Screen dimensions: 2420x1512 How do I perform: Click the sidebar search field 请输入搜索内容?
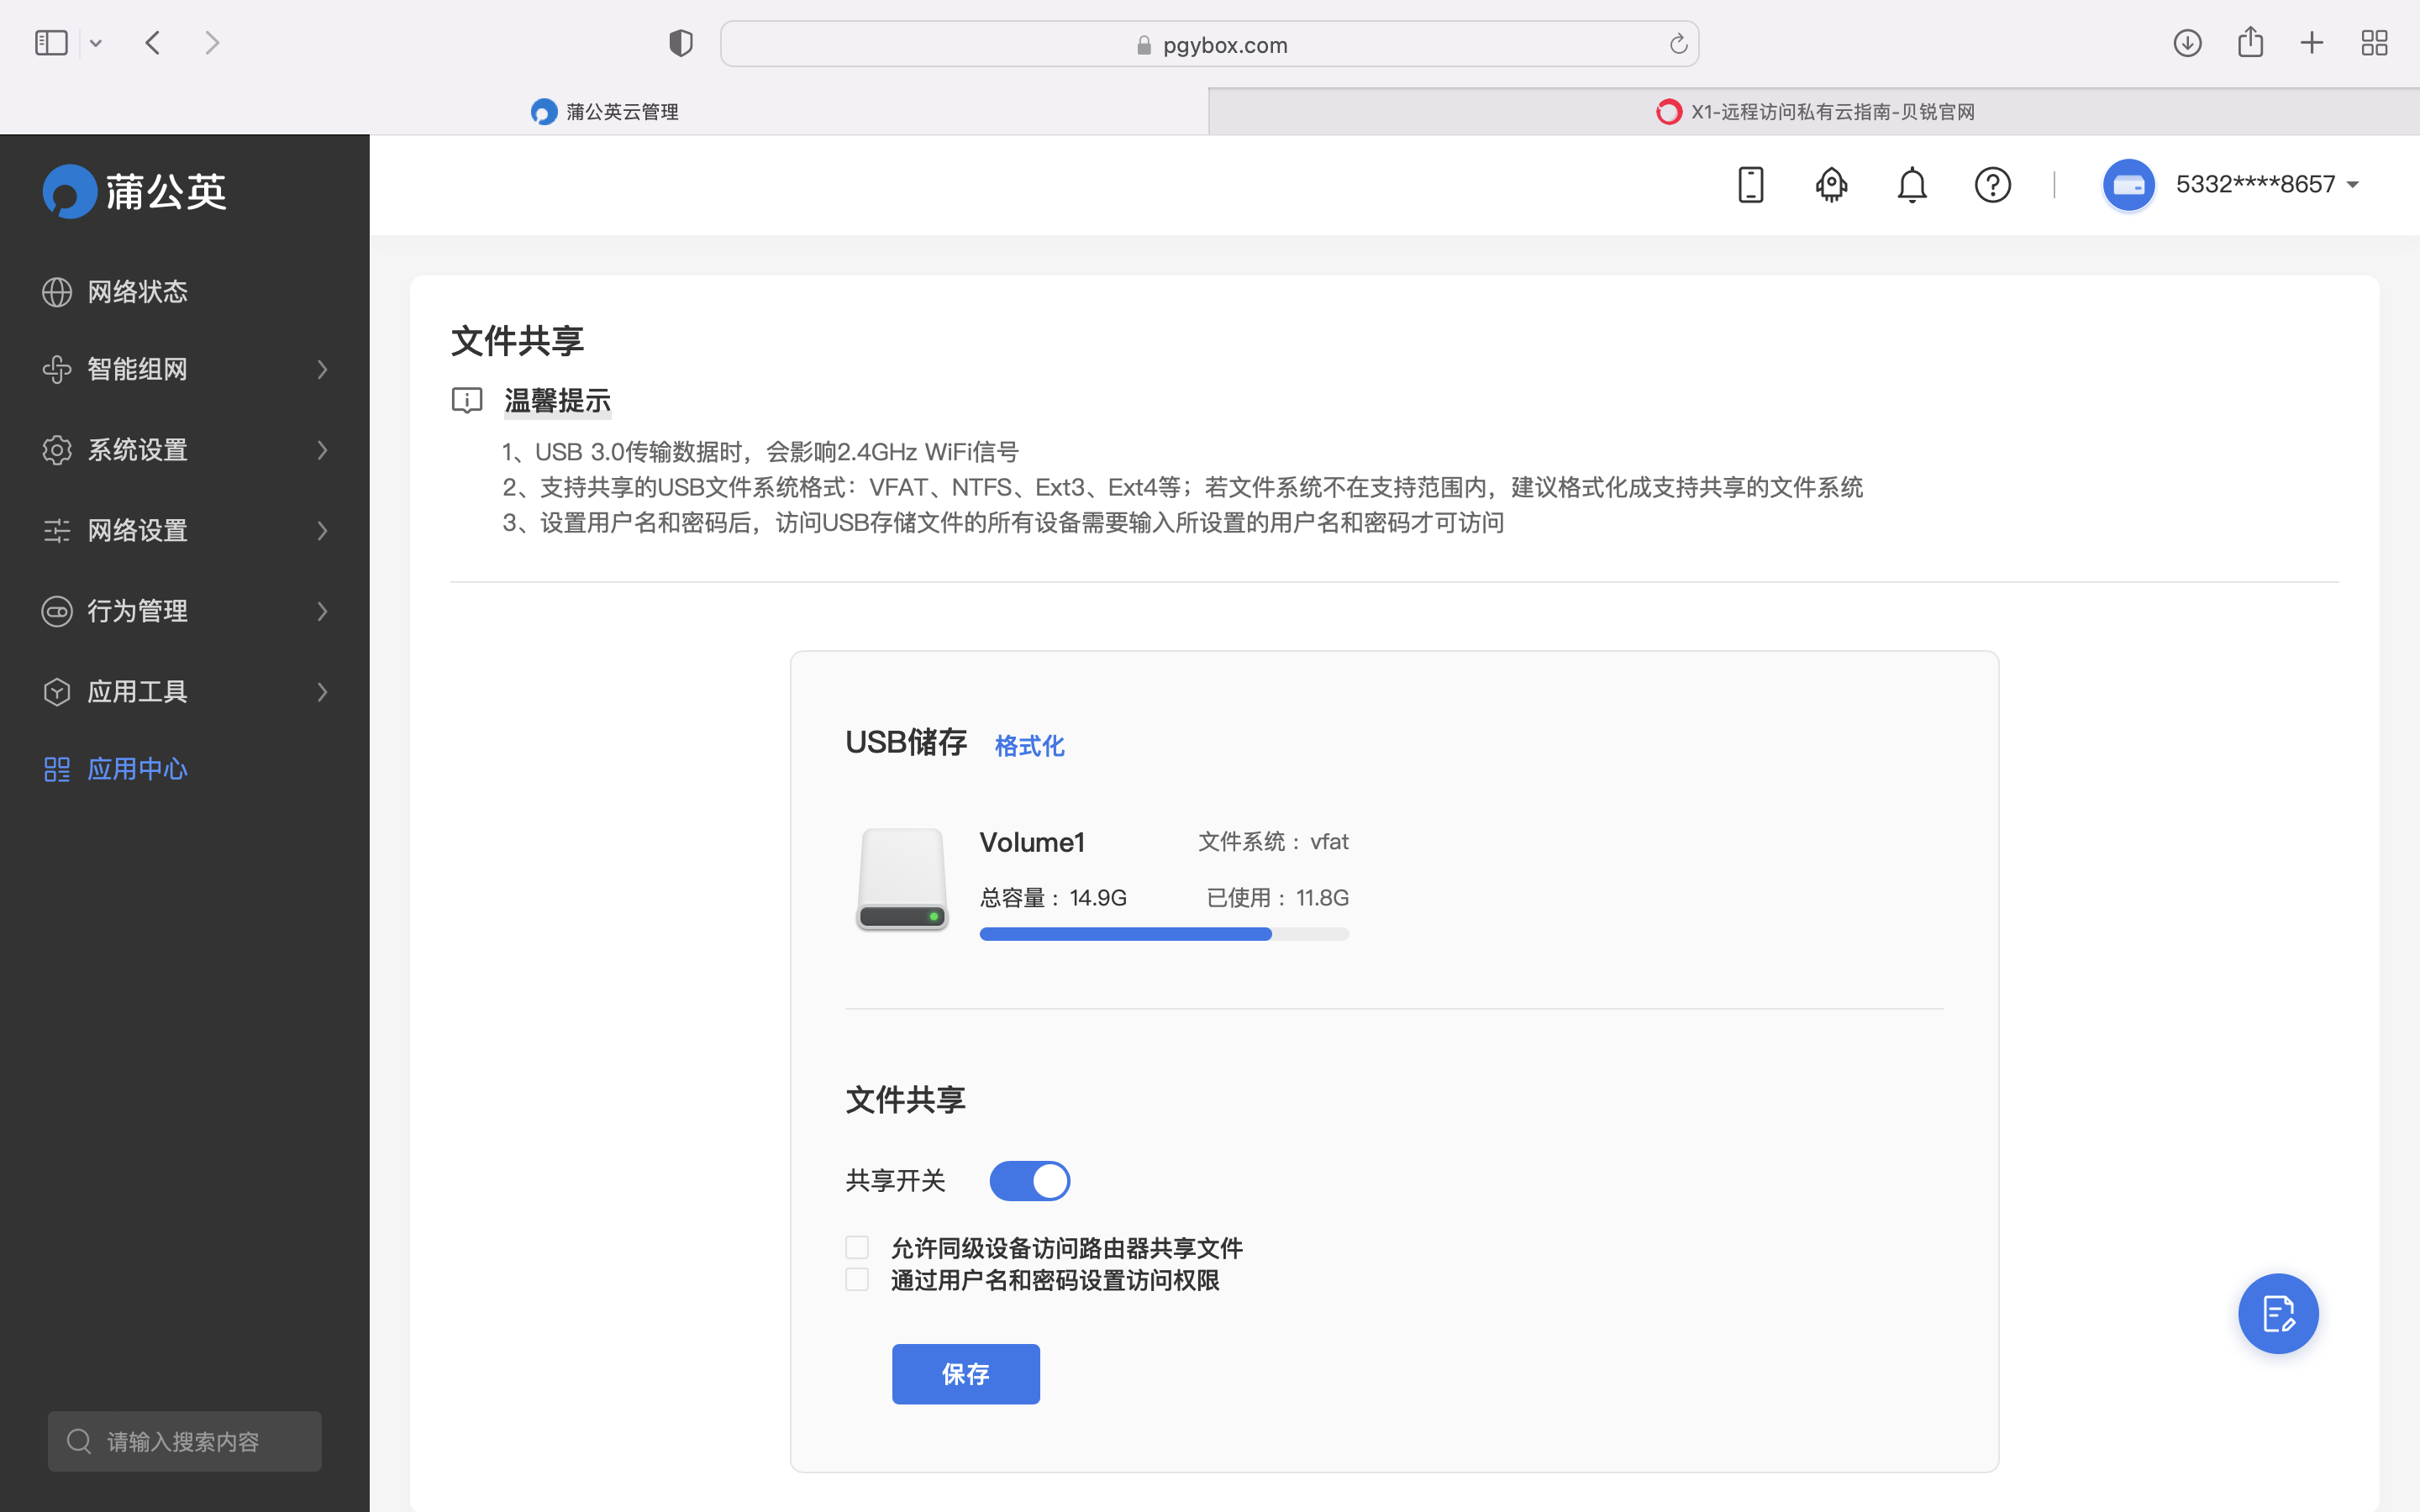pos(185,1441)
